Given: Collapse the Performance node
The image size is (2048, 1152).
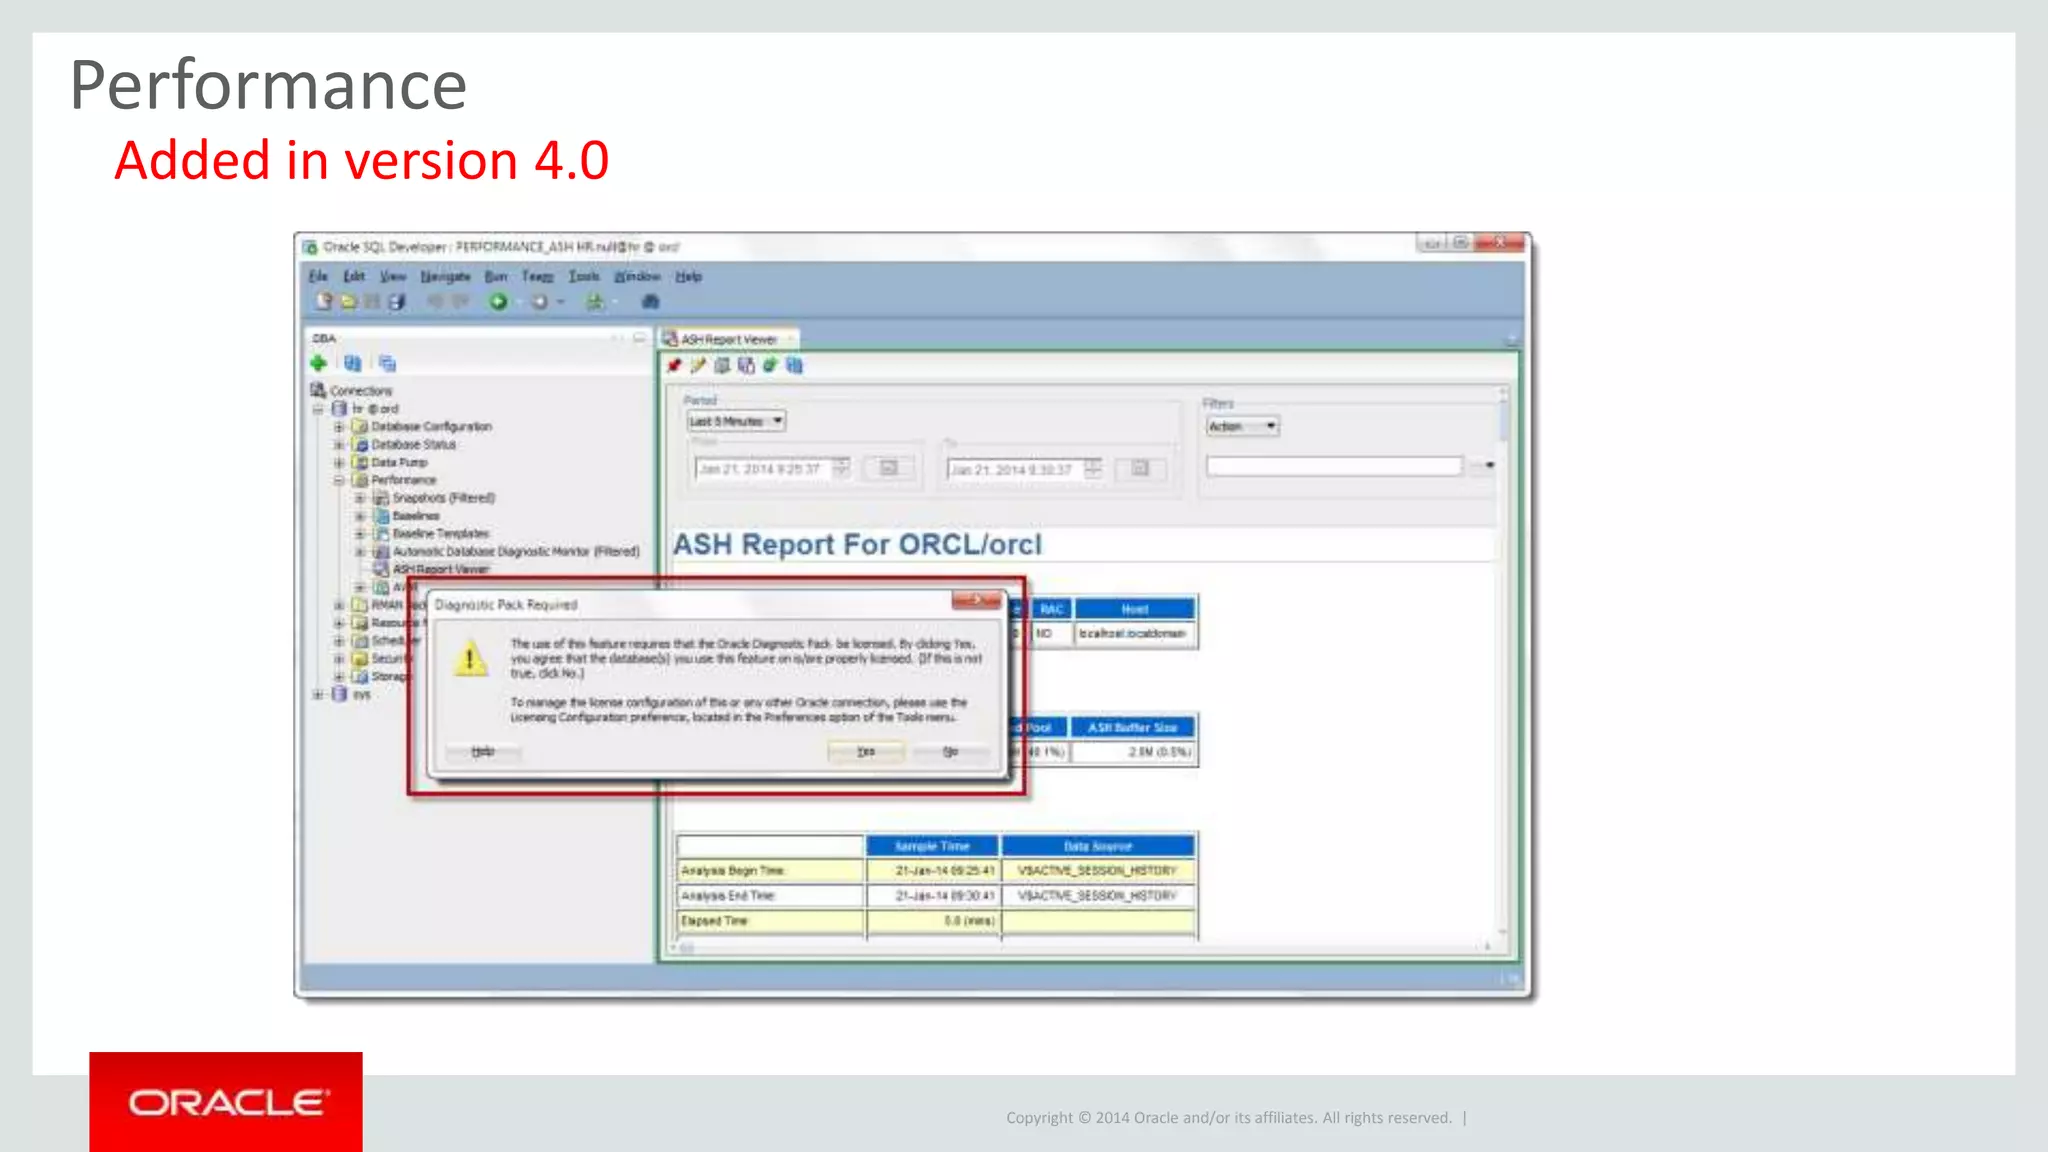Looking at the screenshot, I should click(x=339, y=480).
